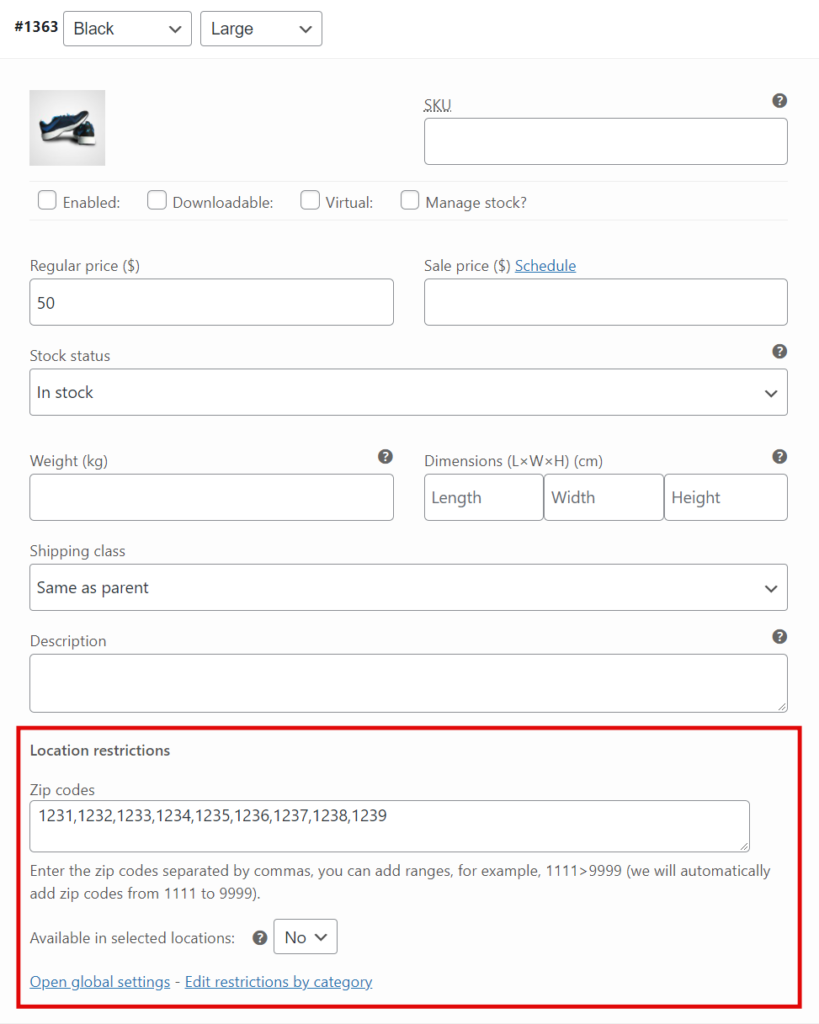Check the Enabled checkbox
Screen dimensions: 819x1024
[x=47, y=200]
